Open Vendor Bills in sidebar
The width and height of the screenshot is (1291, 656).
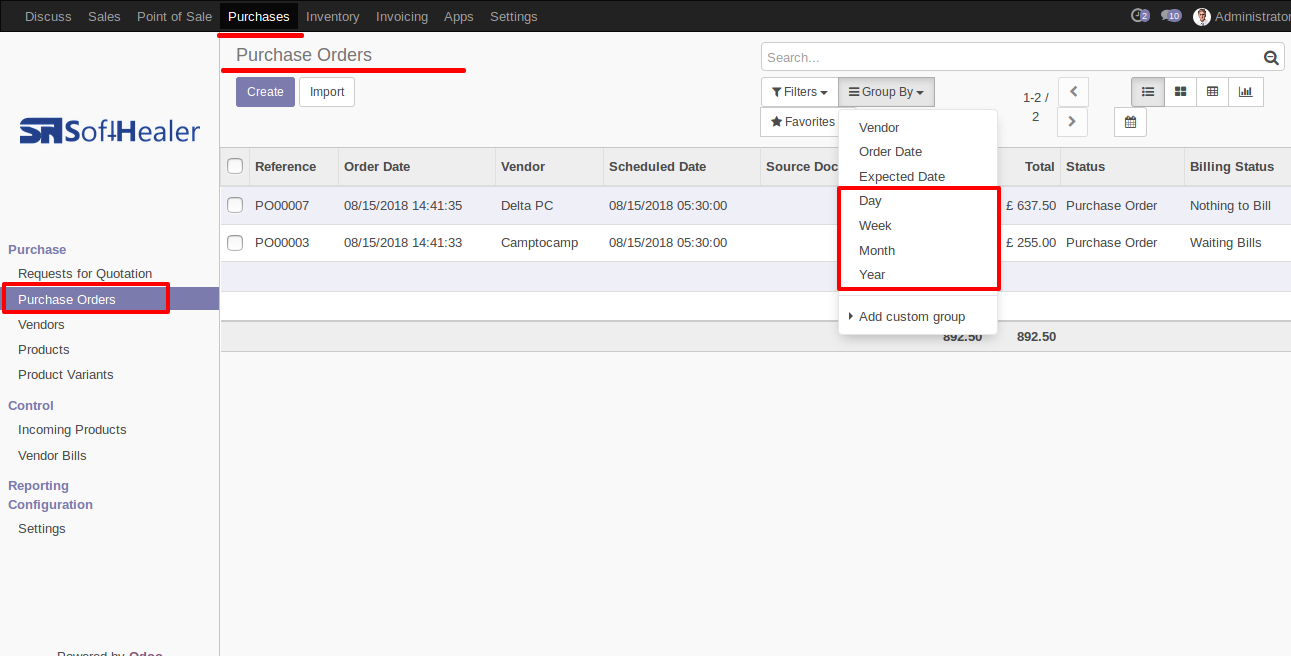click(52, 455)
